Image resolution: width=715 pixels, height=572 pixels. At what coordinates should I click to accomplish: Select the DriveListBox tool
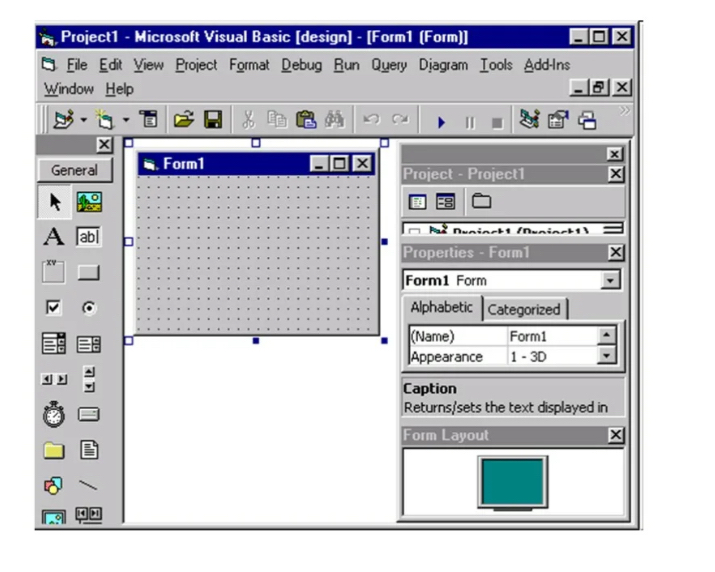[x=88, y=414]
